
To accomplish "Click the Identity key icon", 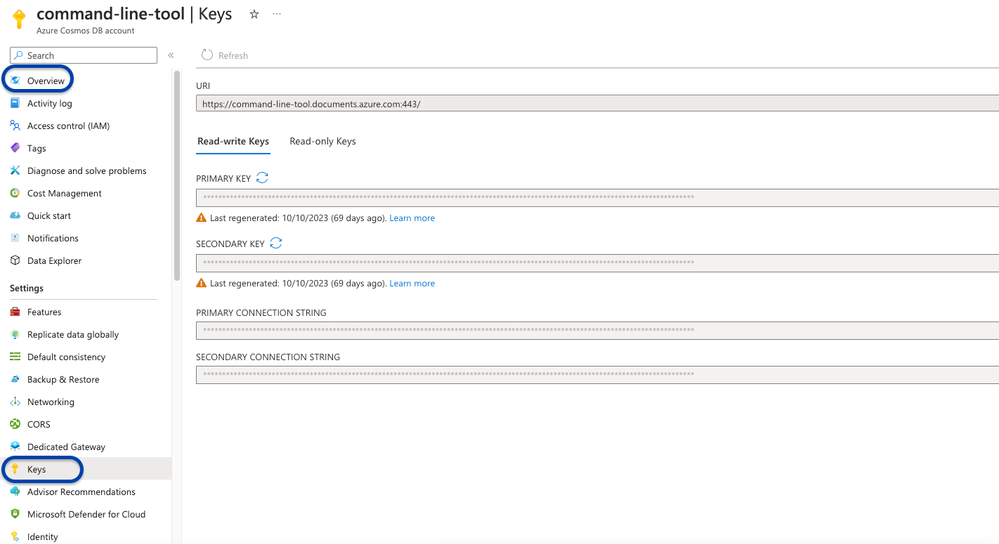I will pyautogui.click(x=15, y=536).
